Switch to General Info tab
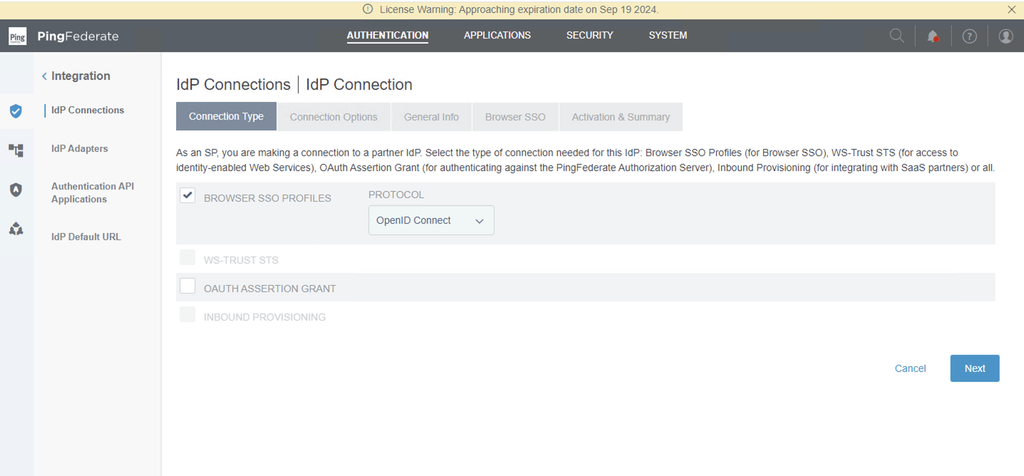Screen dimensions: 1024x476 click(431, 117)
